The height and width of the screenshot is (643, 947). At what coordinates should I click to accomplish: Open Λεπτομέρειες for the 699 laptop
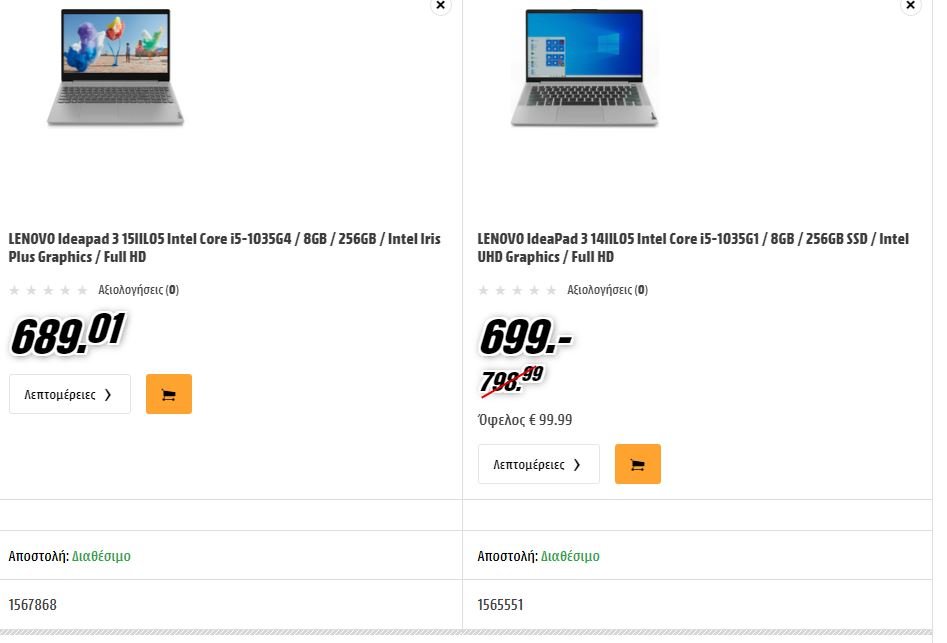pyautogui.click(x=539, y=464)
